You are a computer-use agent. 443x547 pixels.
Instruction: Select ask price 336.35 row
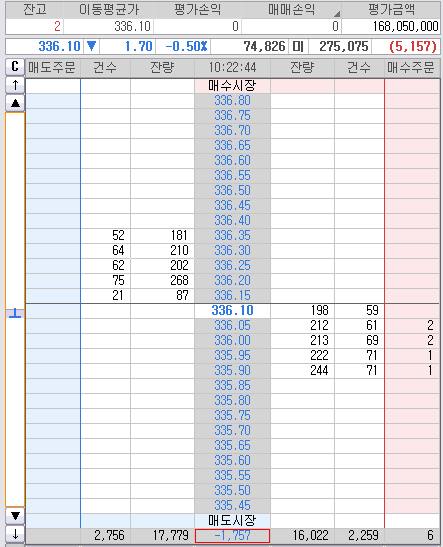pos(232,235)
